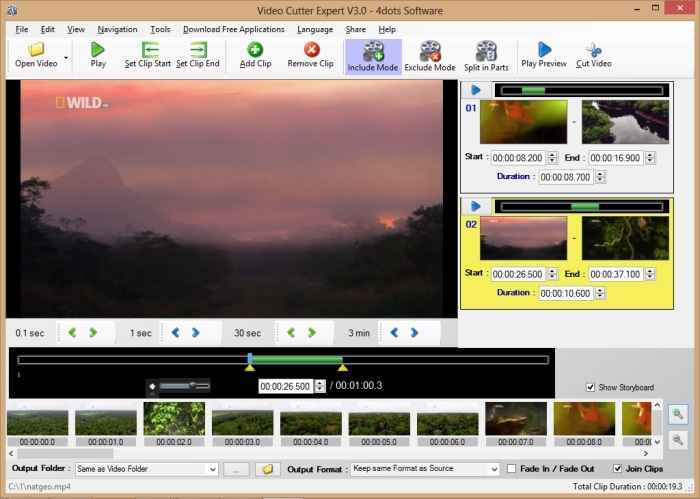Screen dimensions: 700x499
Task: Switch to Exclude Mode
Action: (430, 56)
